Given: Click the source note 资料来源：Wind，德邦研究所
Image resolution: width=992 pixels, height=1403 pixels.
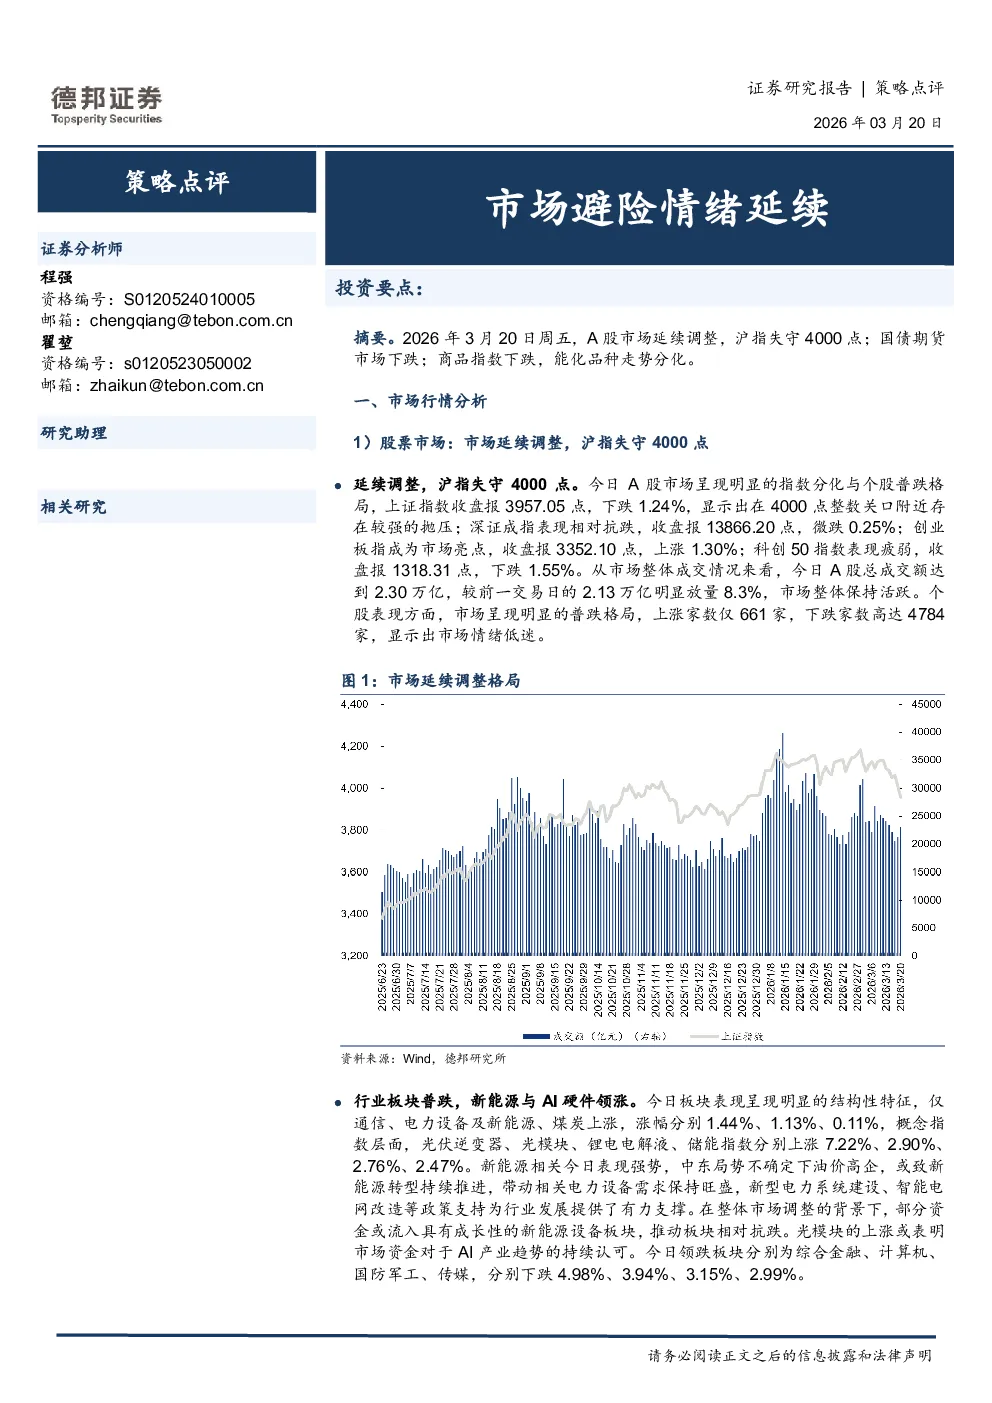Looking at the screenshot, I should pyautogui.click(x=423, y=1058).
